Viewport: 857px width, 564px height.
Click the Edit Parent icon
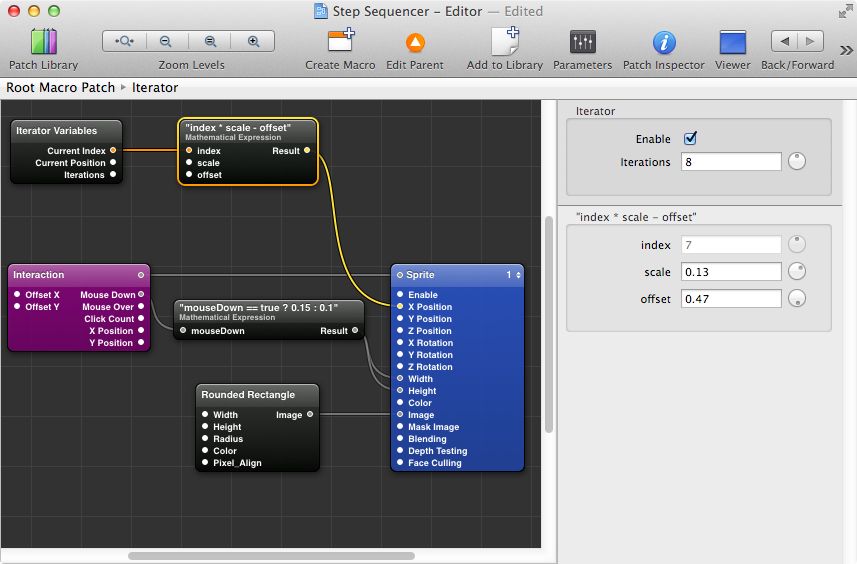(415, 43)
